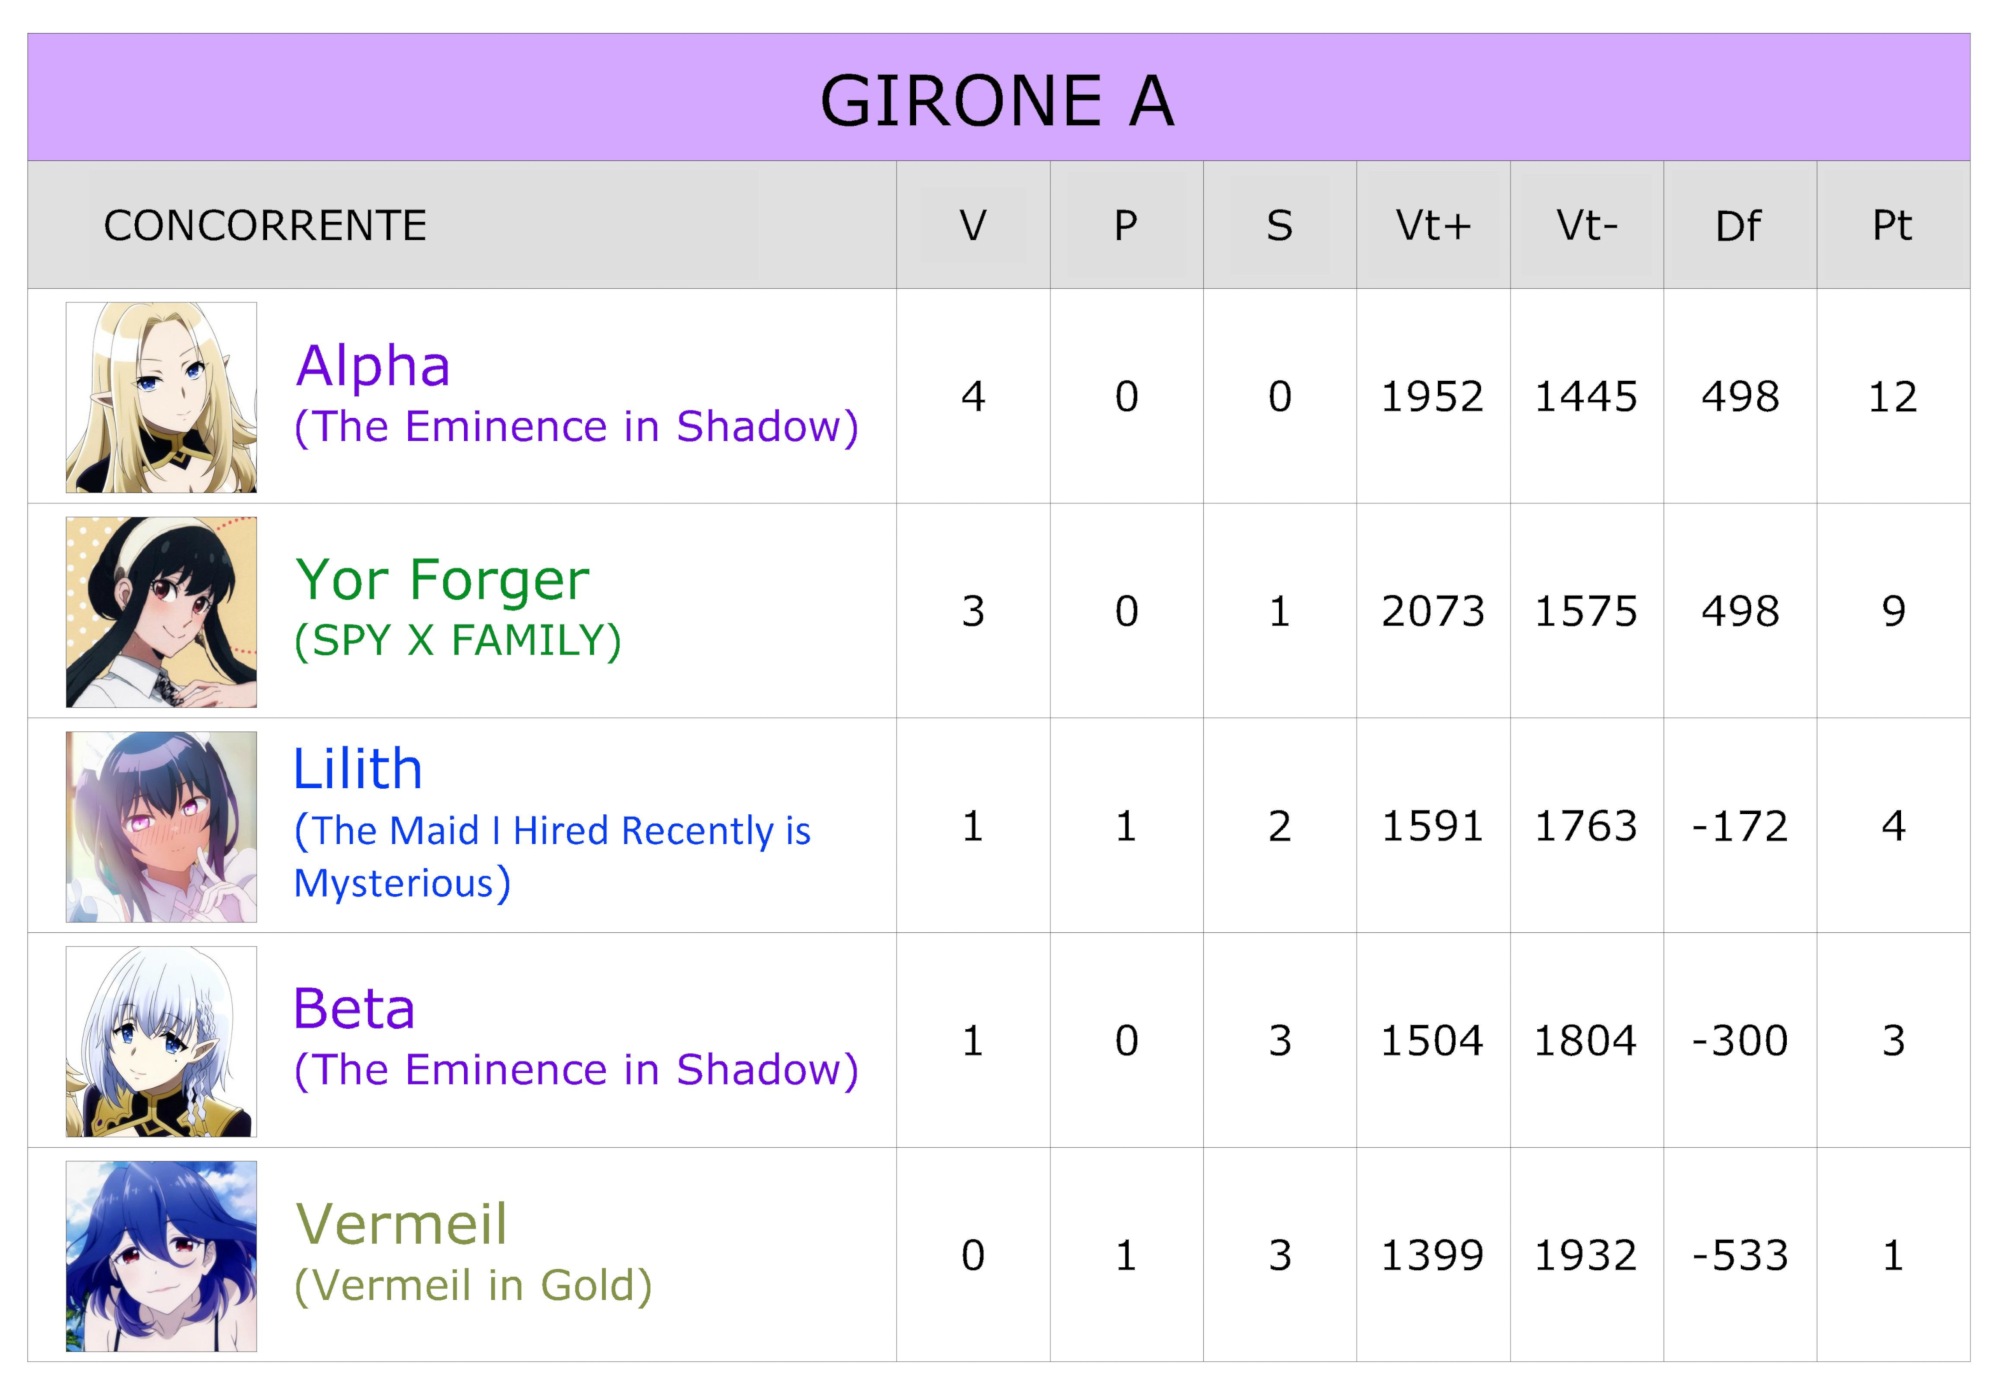Open Vermeil's portrait thumbnail
2000x1400 pixels.
point(161,1256)
